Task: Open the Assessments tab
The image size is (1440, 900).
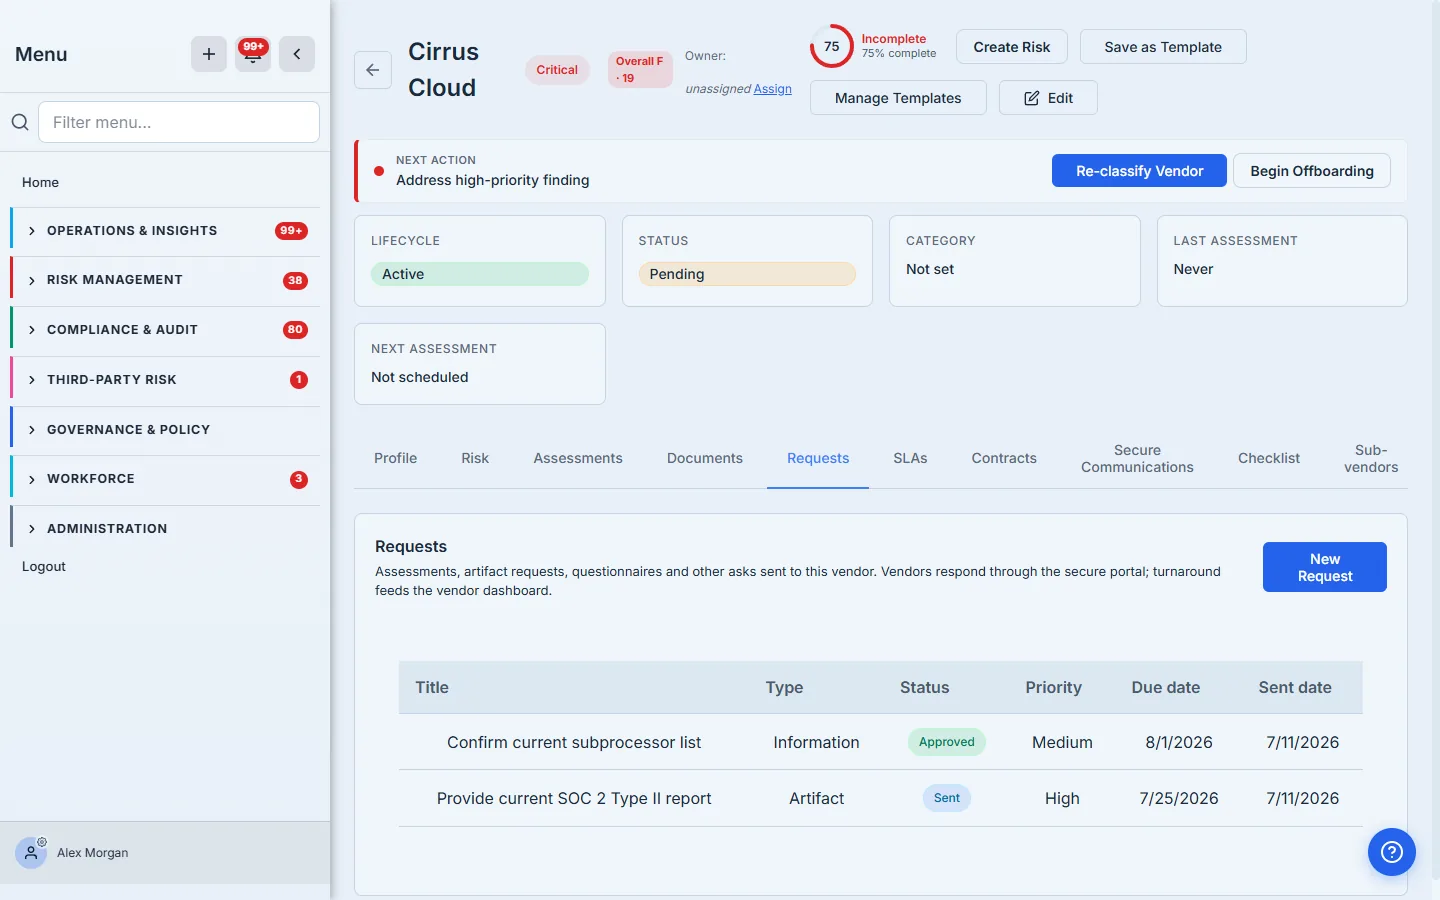Action: coord(578,458)
